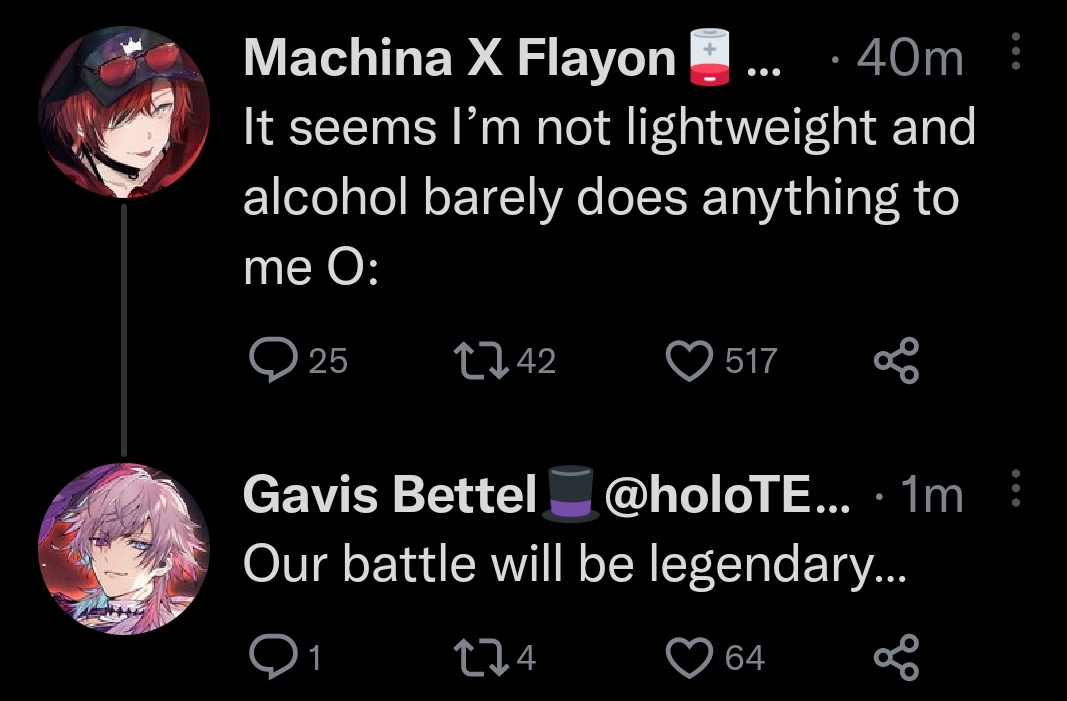The width and height of the screenshot is (1067, 701).
Task: Share Gavis Bettel's reply
Action: coord(896,657)
